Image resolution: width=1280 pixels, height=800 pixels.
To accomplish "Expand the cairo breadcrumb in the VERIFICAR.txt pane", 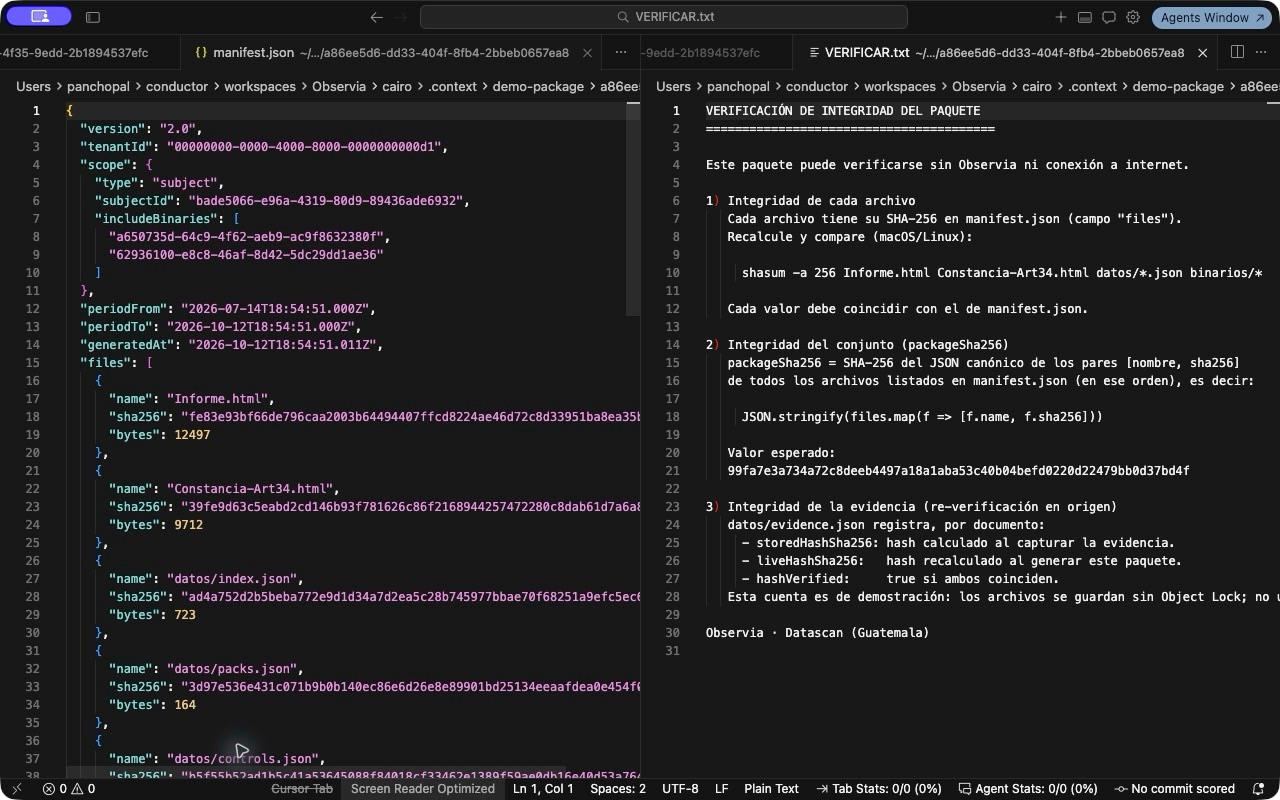I will coord(1037,87).
